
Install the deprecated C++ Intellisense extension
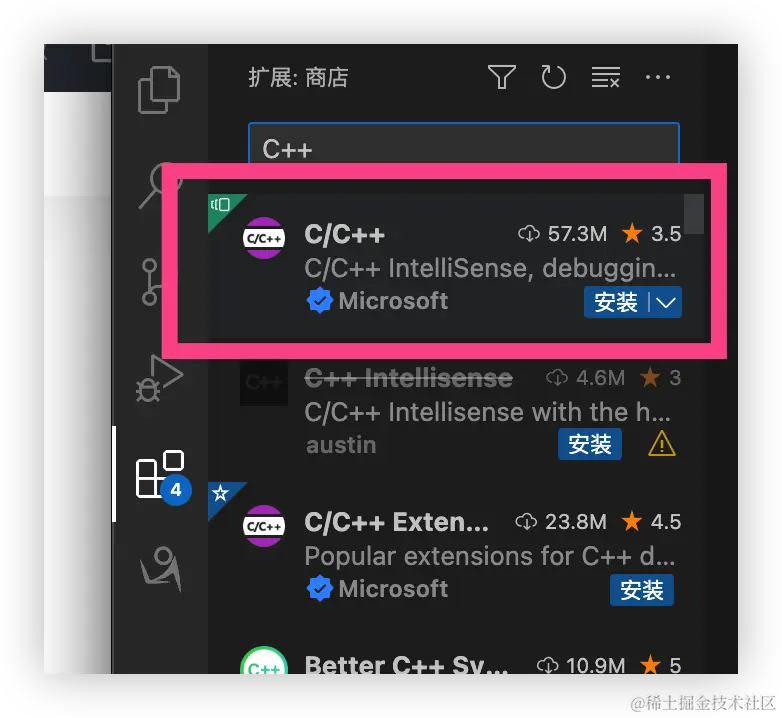(x=589, y=444)
